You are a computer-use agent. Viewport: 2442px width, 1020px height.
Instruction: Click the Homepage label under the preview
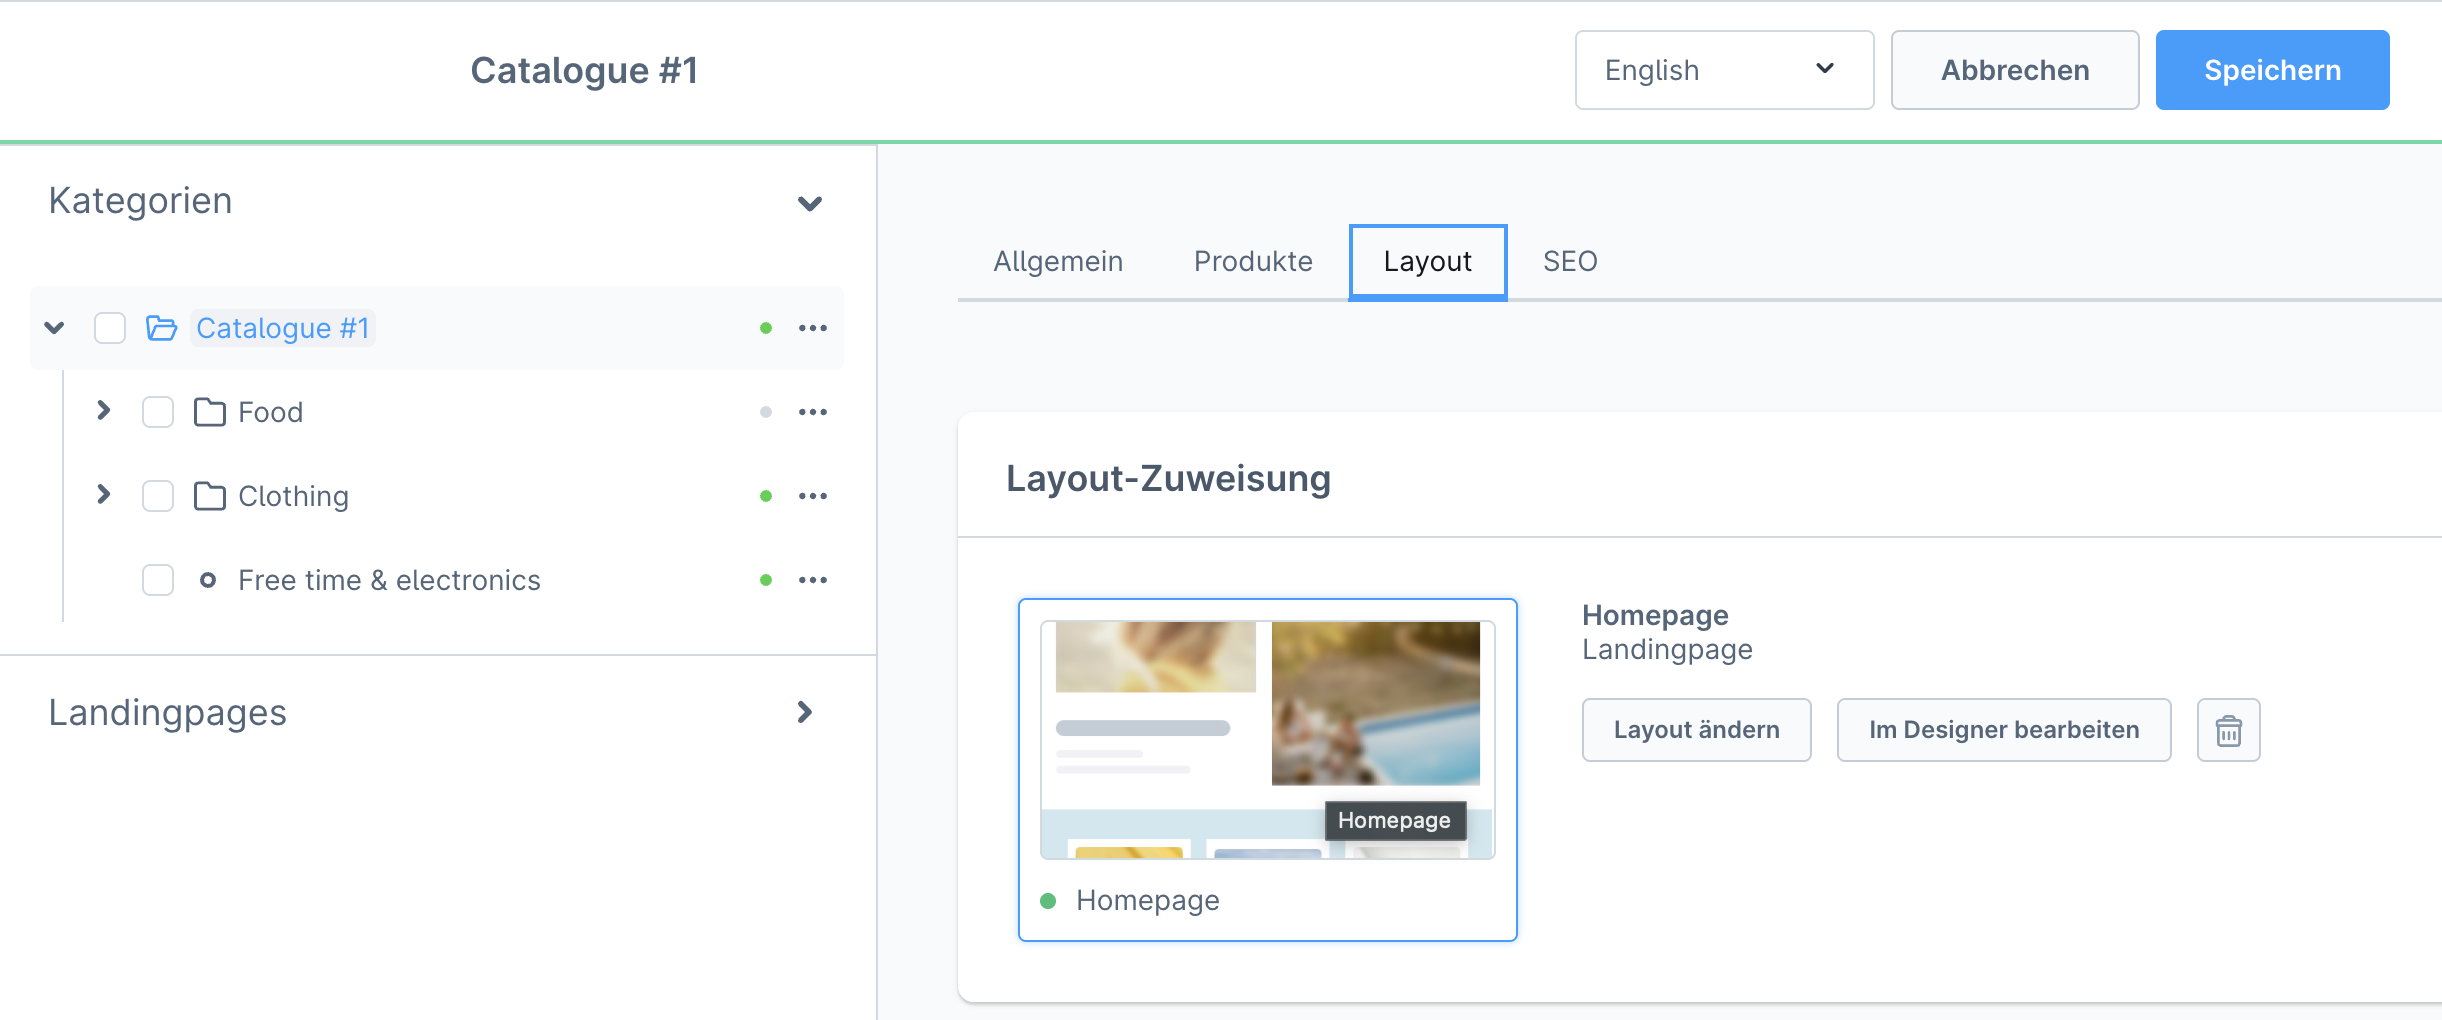tap(1147, 900)
